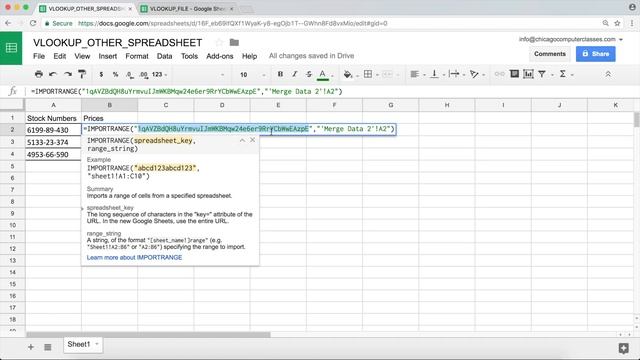Select cell A4 with 4953-66-590
The height and width of the screenshot is (360, 640).
tap(53, 154)
